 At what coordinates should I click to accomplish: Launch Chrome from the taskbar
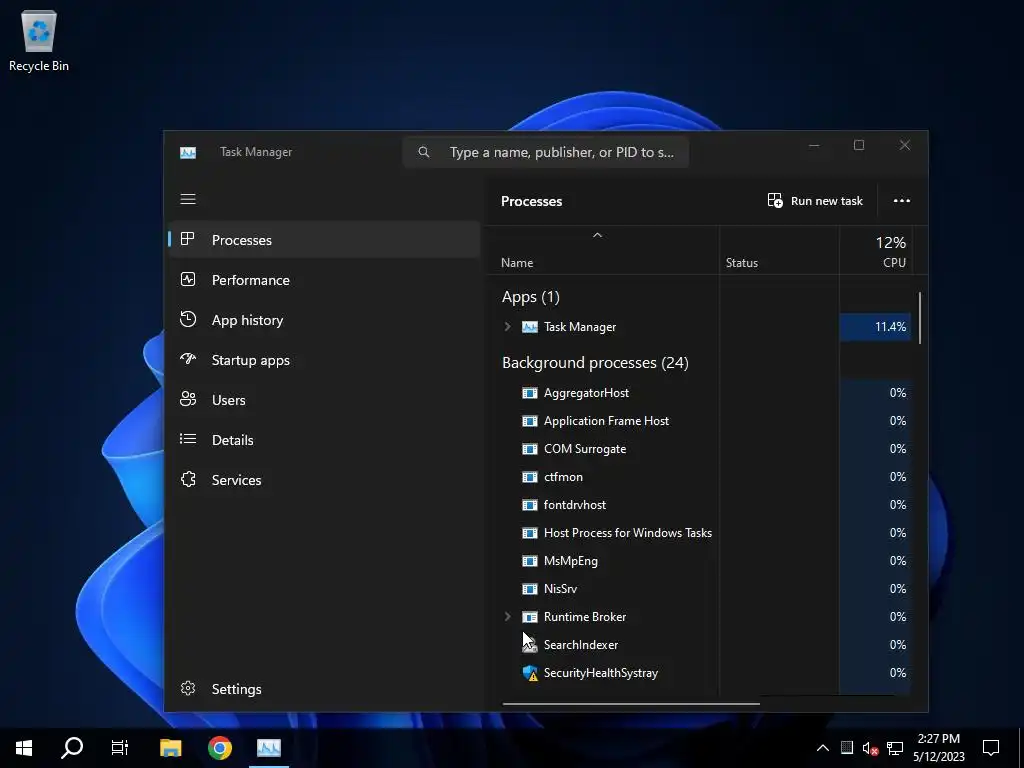[x=219, y=747]
